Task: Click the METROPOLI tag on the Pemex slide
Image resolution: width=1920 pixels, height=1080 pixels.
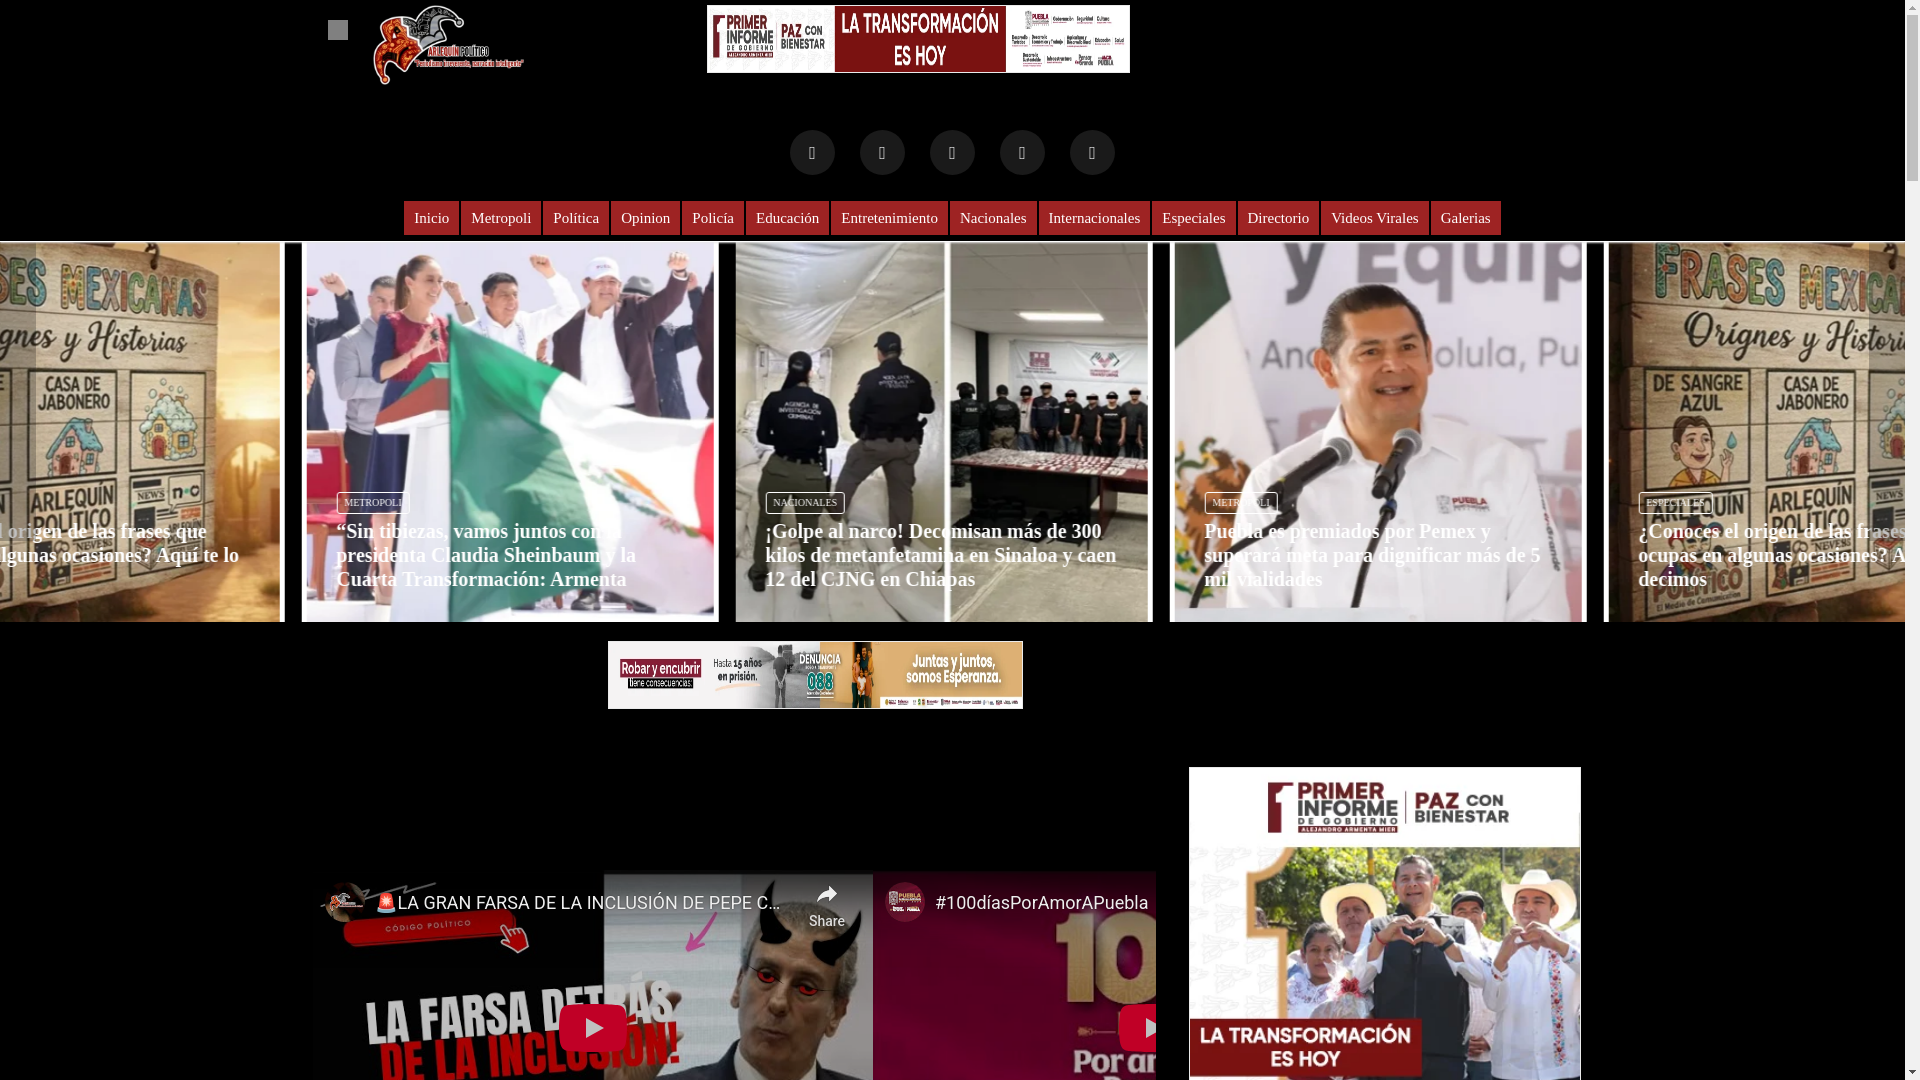Action: [1241, 503]
